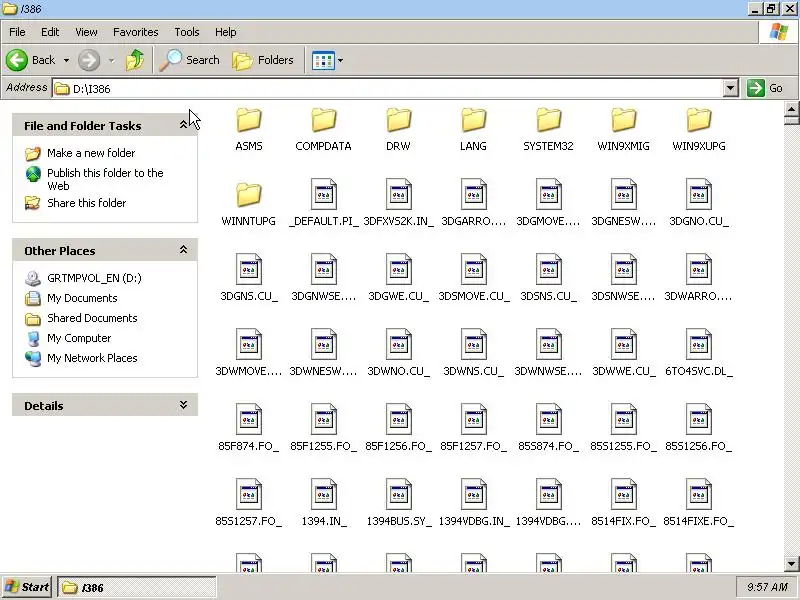Select the DRW folder icon
Image resolution: width=800 pixels, height=600 pixels.
[x=398, y=120]
